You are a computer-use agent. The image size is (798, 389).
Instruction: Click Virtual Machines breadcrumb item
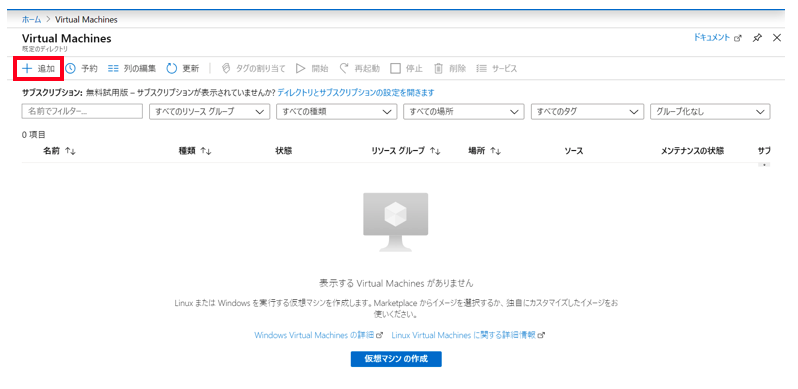point(86,20)
